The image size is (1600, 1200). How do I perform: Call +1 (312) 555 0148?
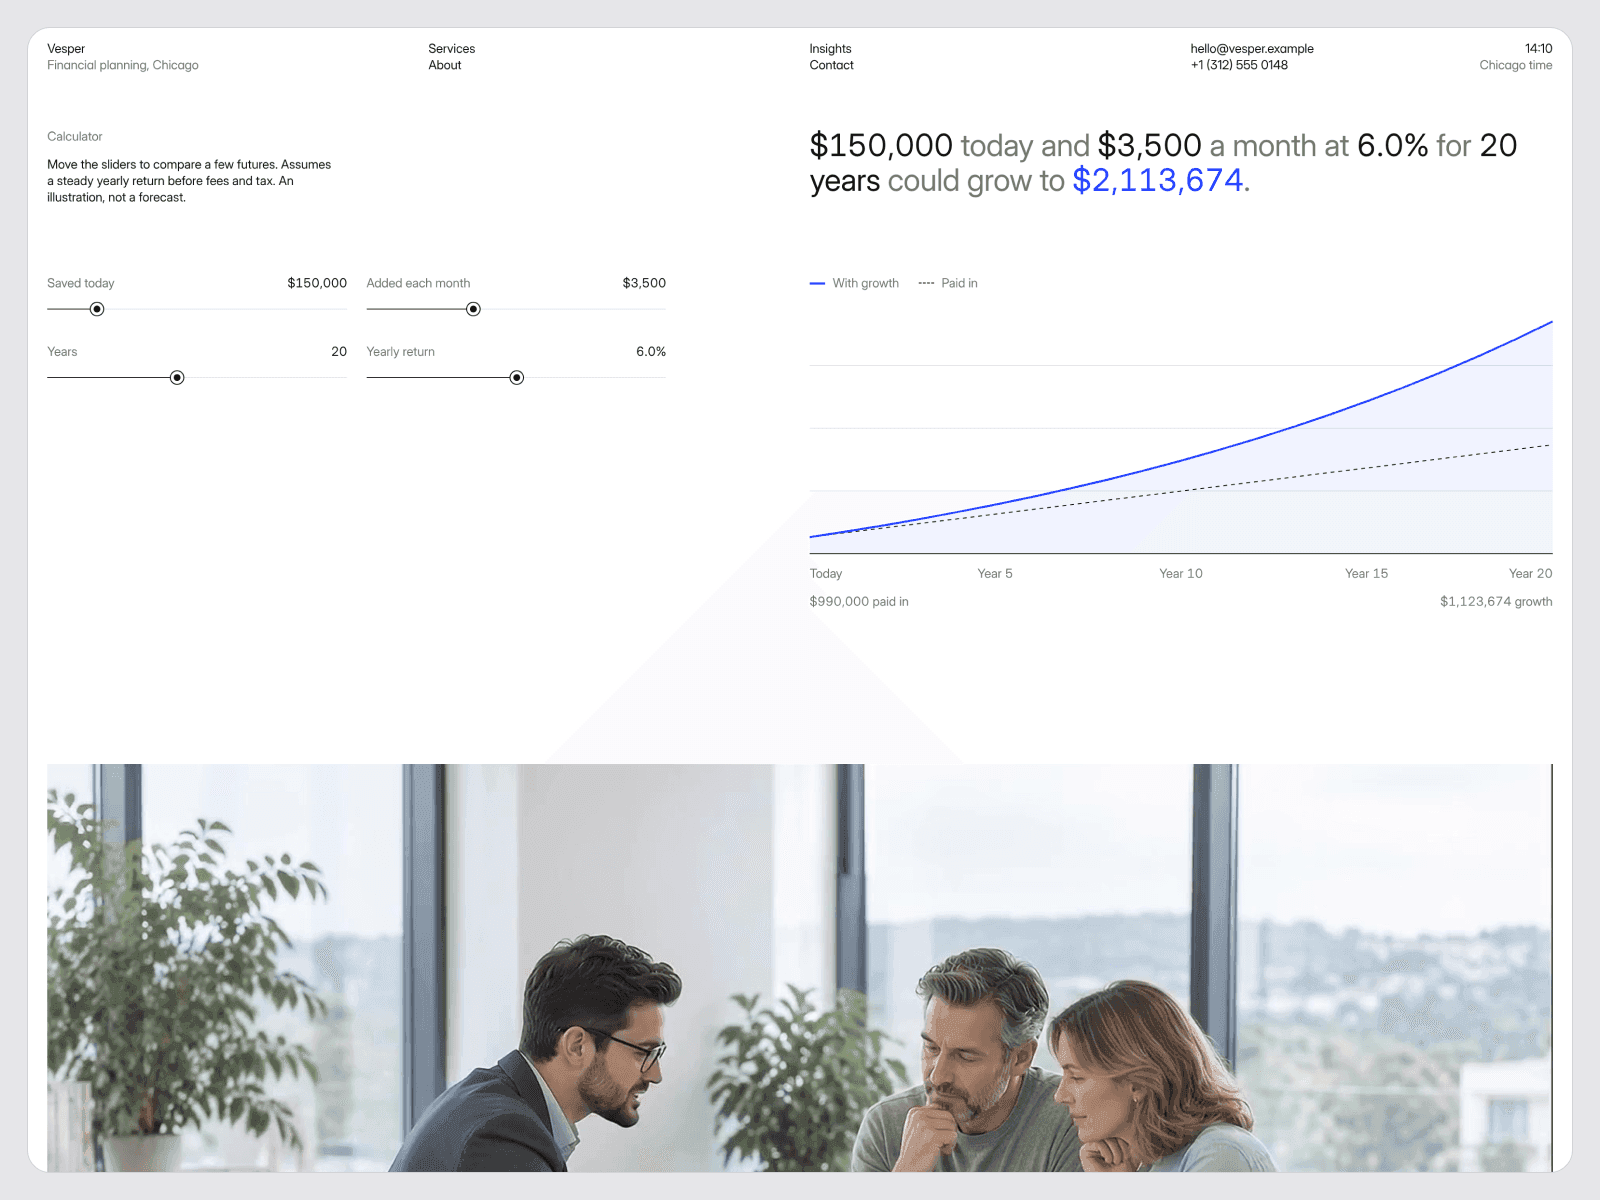[x=1239, y=65]
